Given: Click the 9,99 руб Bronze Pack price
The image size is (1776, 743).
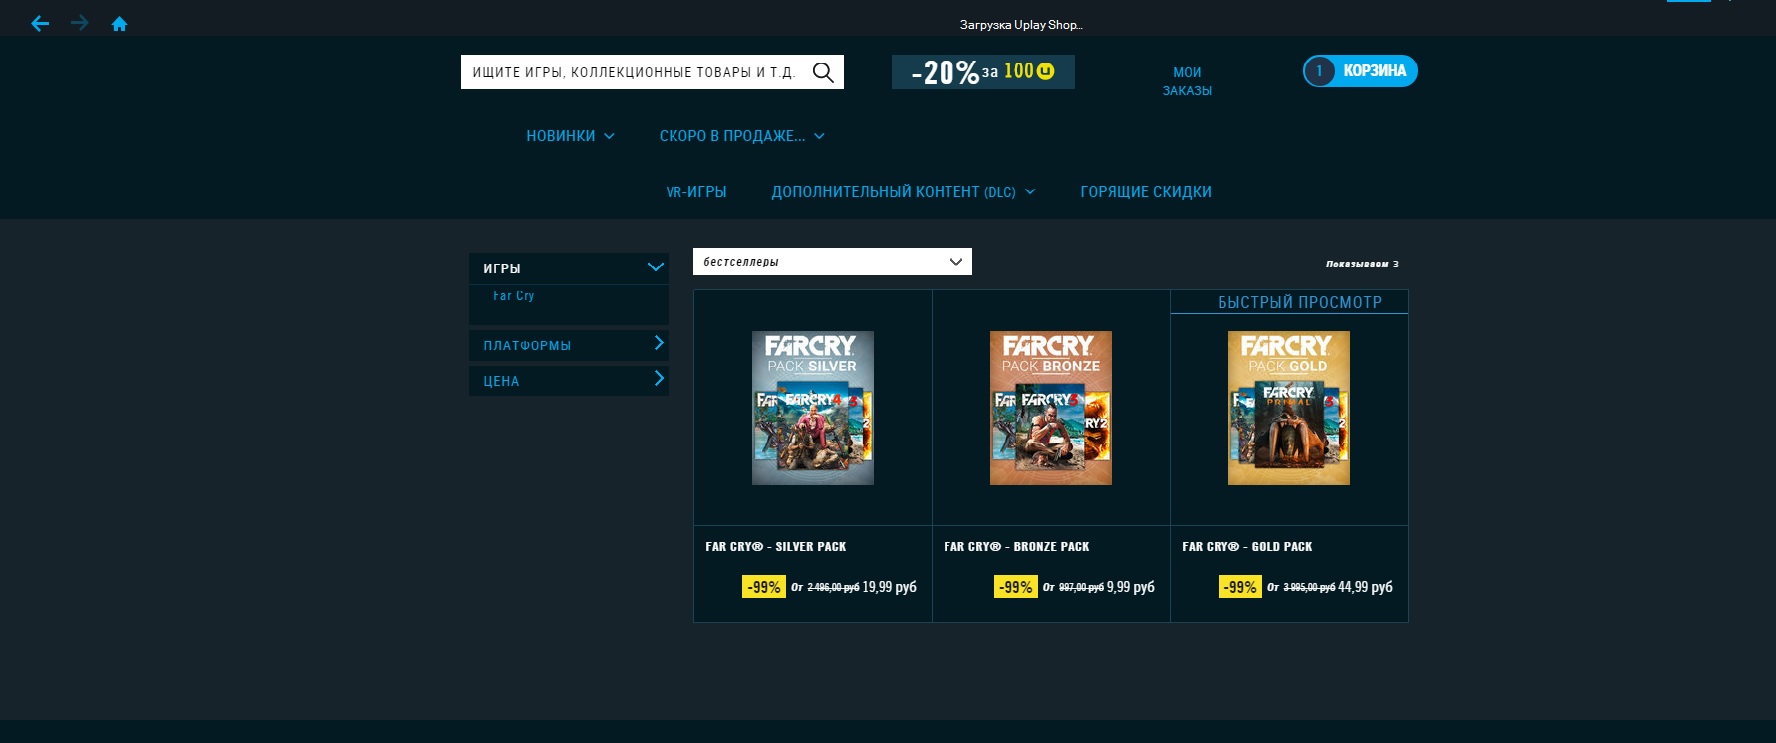Looking at the screenshot, I should 1131,587.
